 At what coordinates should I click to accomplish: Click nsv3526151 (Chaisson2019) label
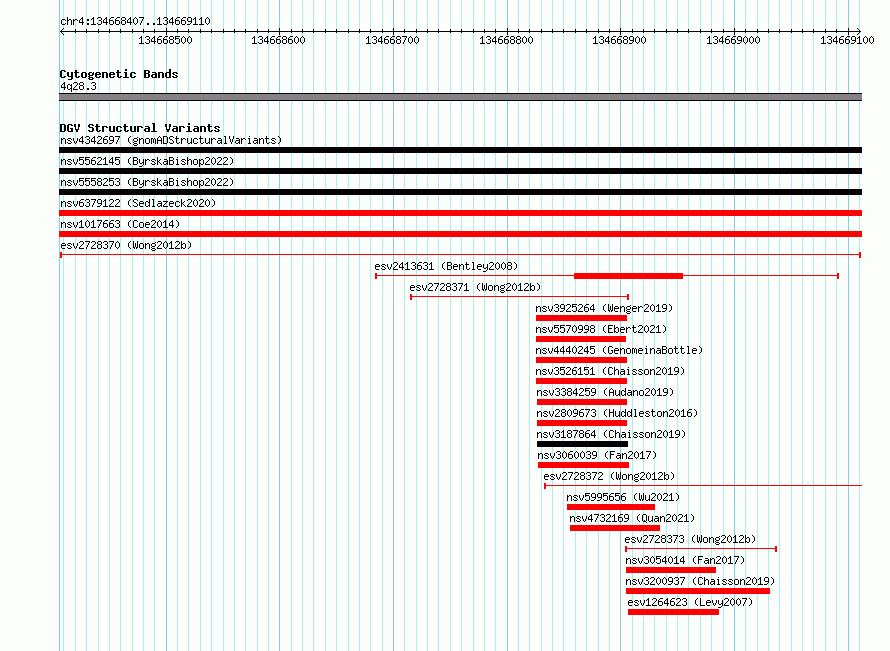pos(610,371)
